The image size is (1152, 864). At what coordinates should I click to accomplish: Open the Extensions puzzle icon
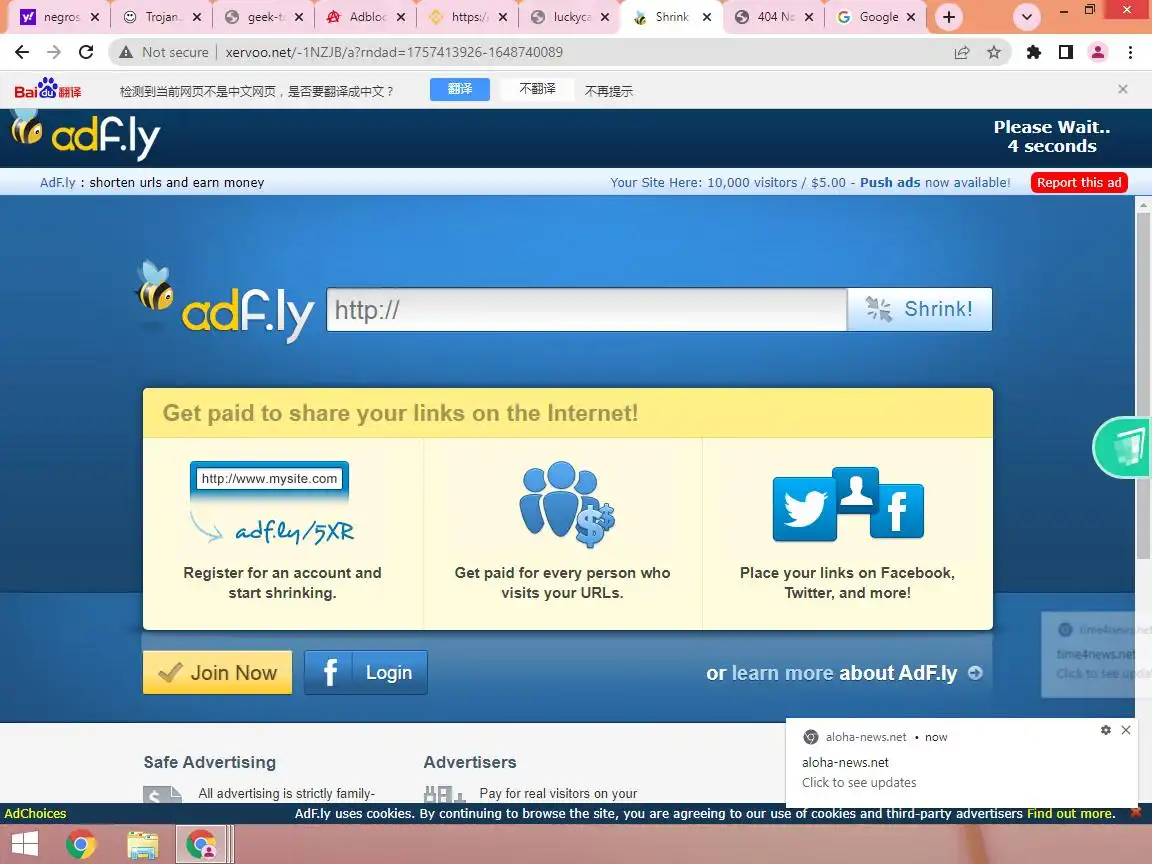tap(1034, 52)
